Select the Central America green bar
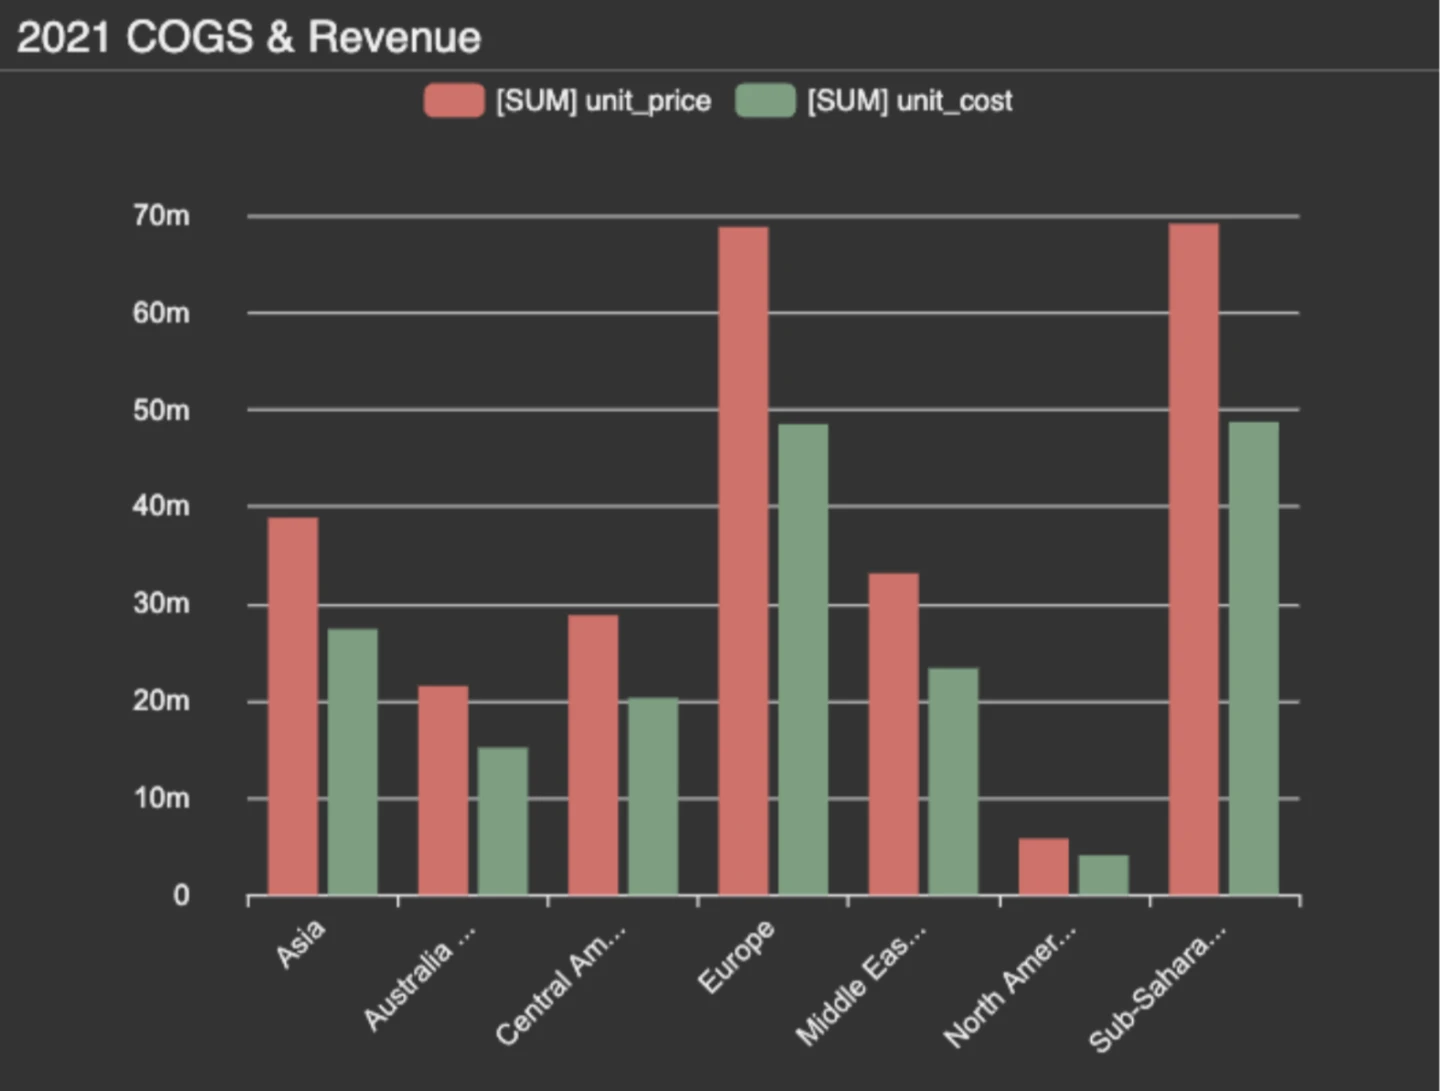The height and width of the screenshot is (1091, 1440). (x=653, y=796)
